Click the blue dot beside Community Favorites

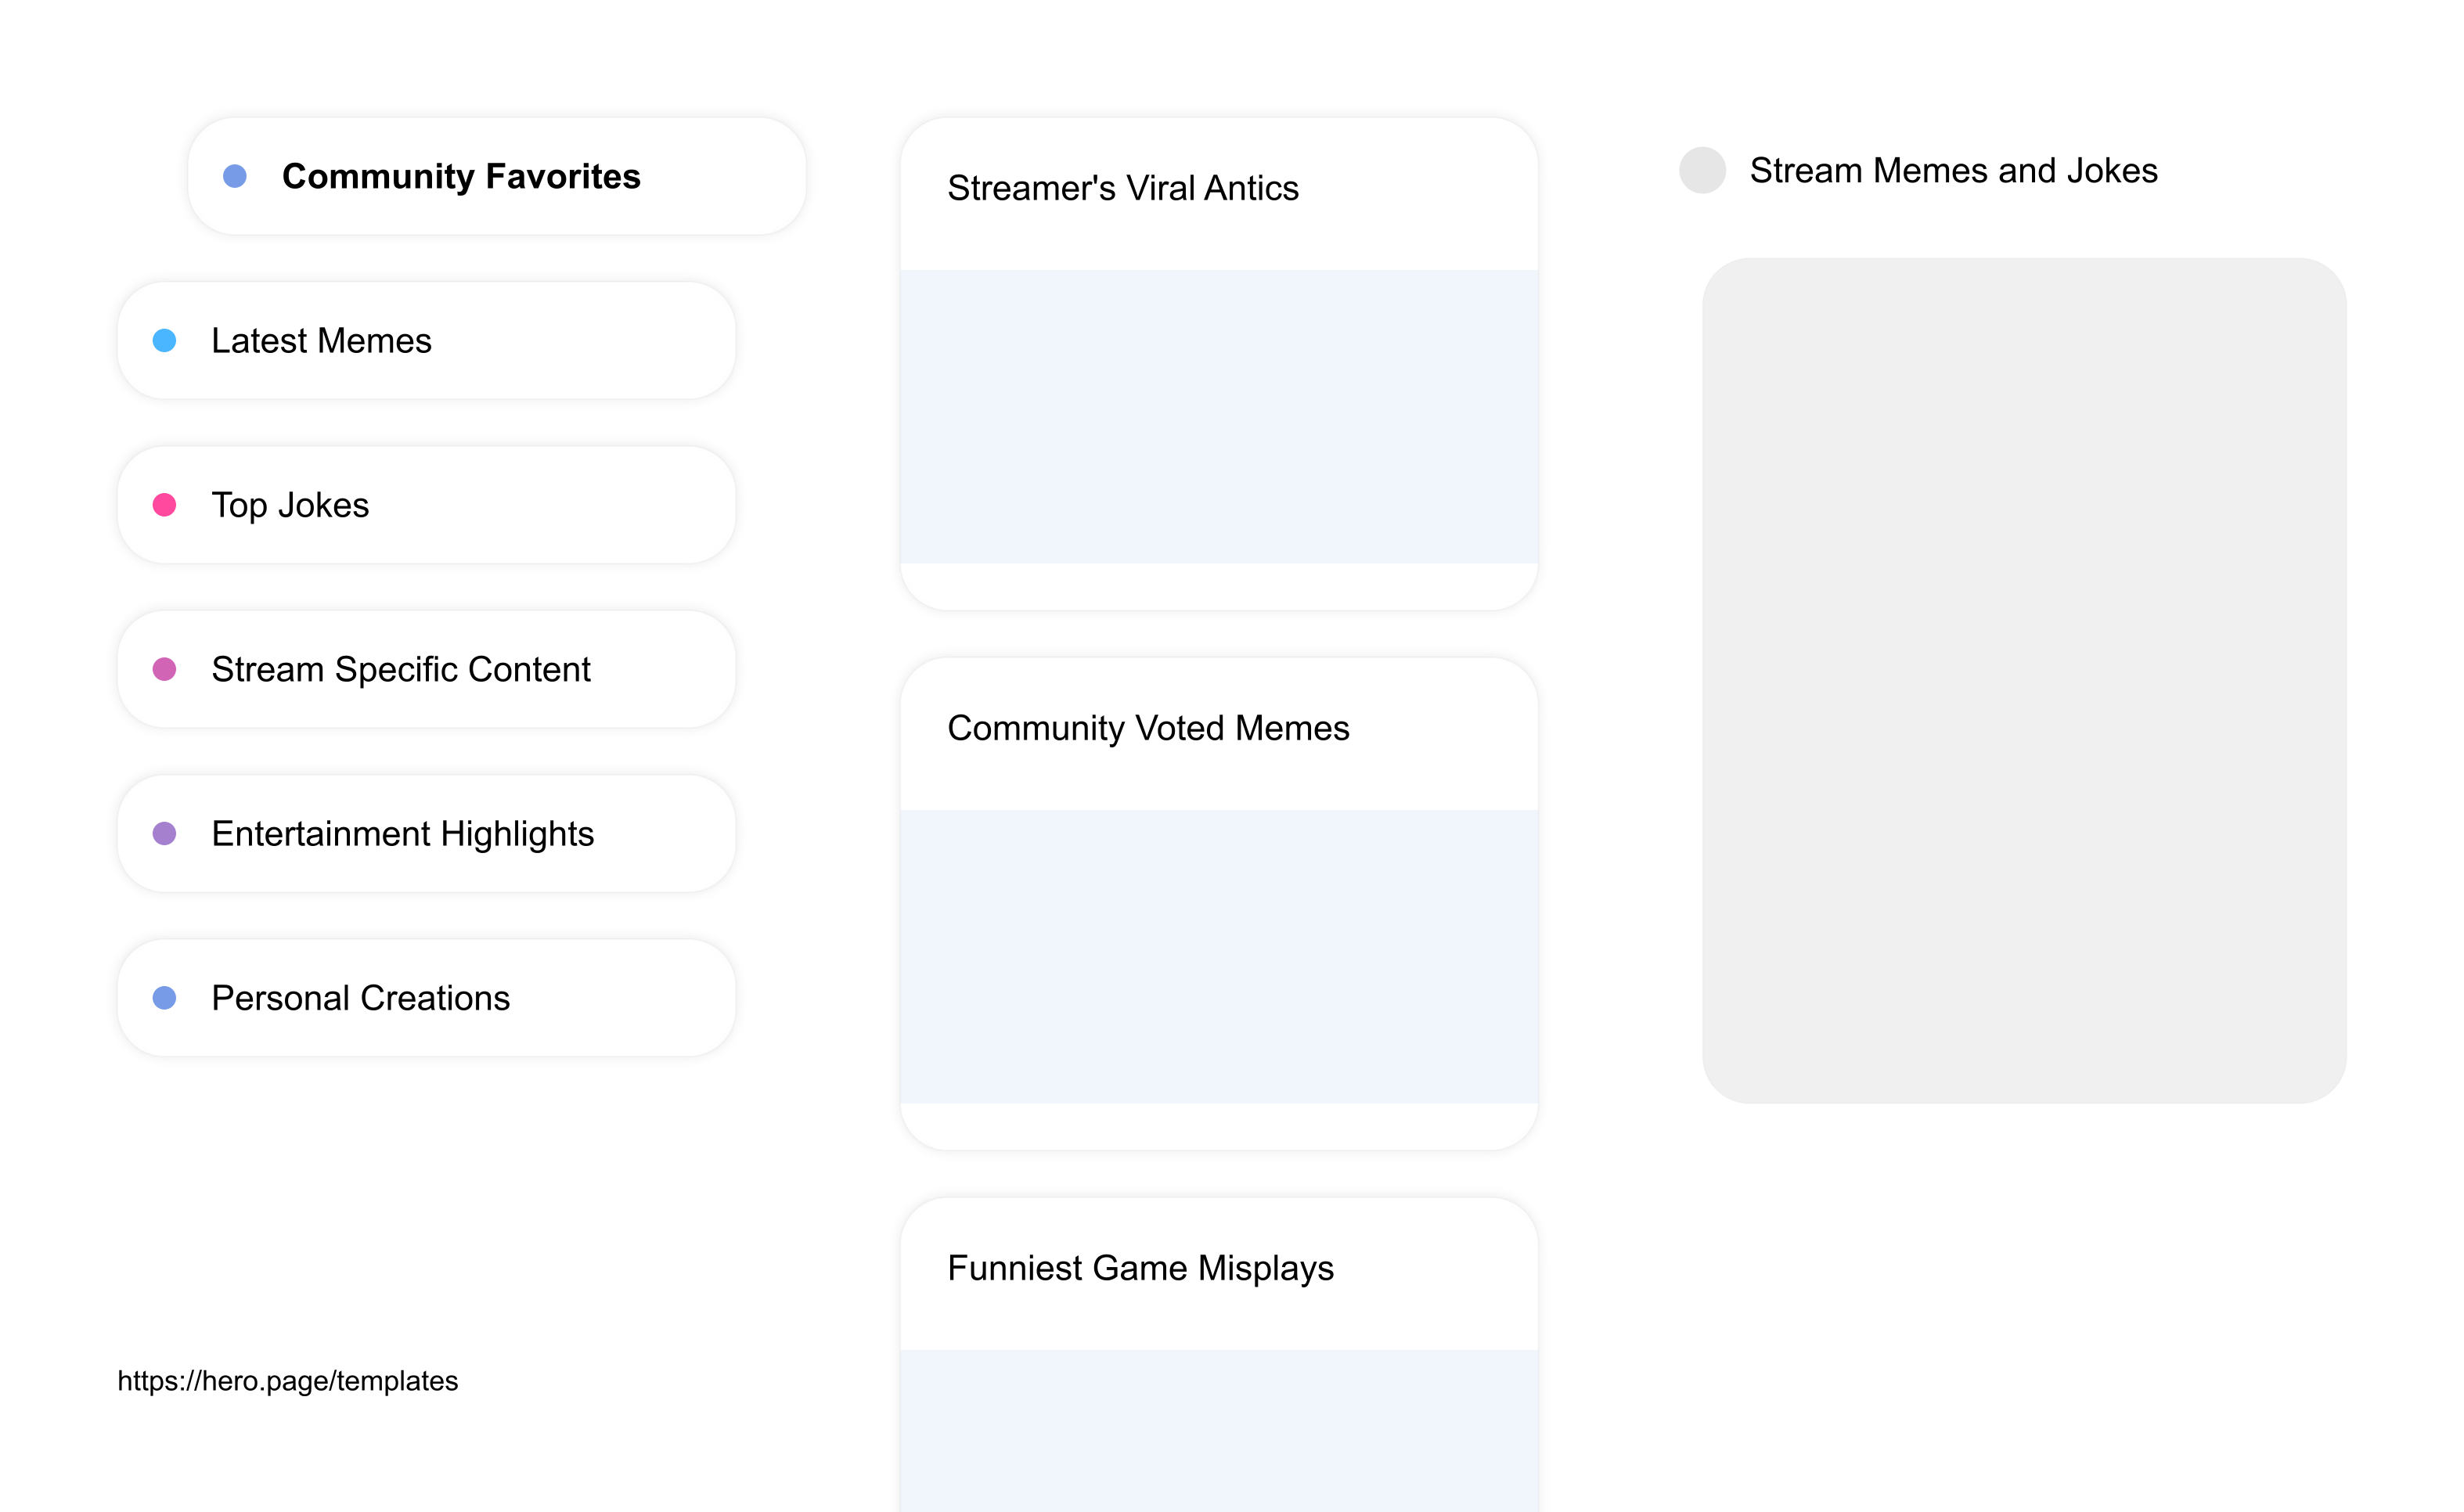pyautogui.click(x=235, y=176)
